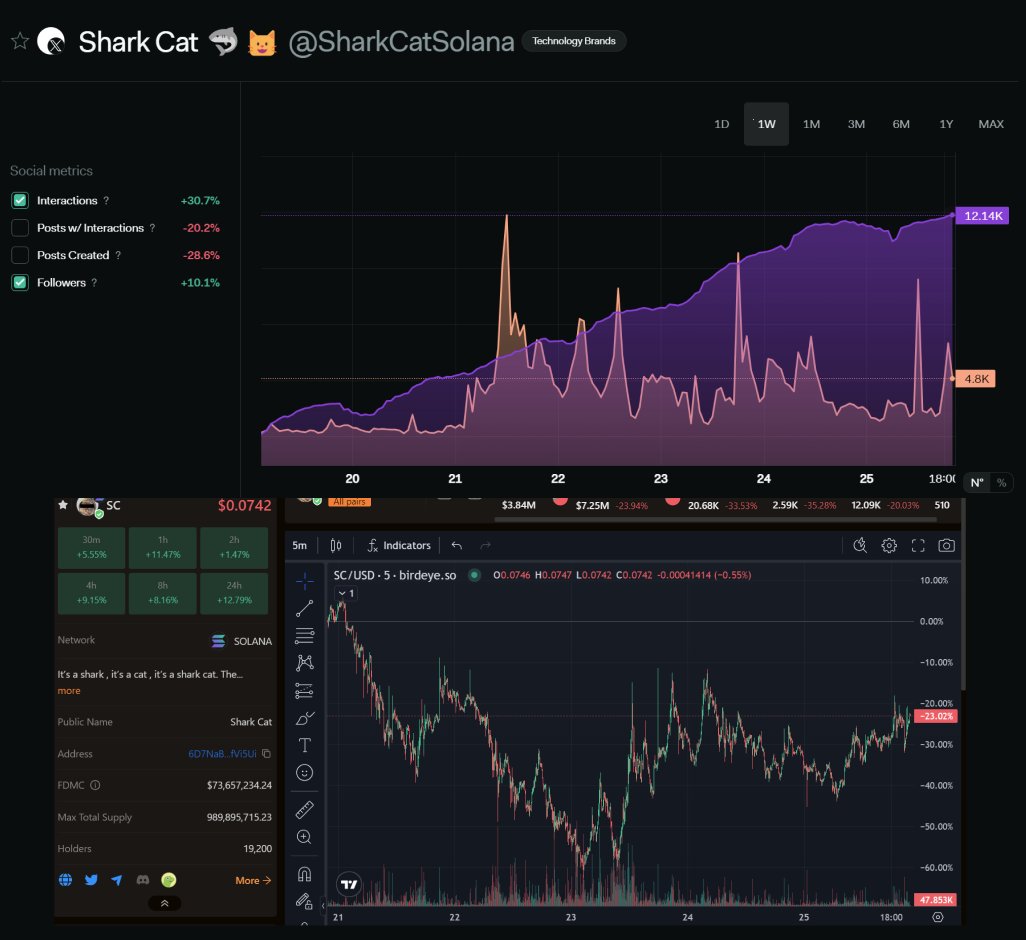The height and width of the screenshot is (940, 1026).
Task: Open price scale settings at chart corner
Action: [938, 917]
